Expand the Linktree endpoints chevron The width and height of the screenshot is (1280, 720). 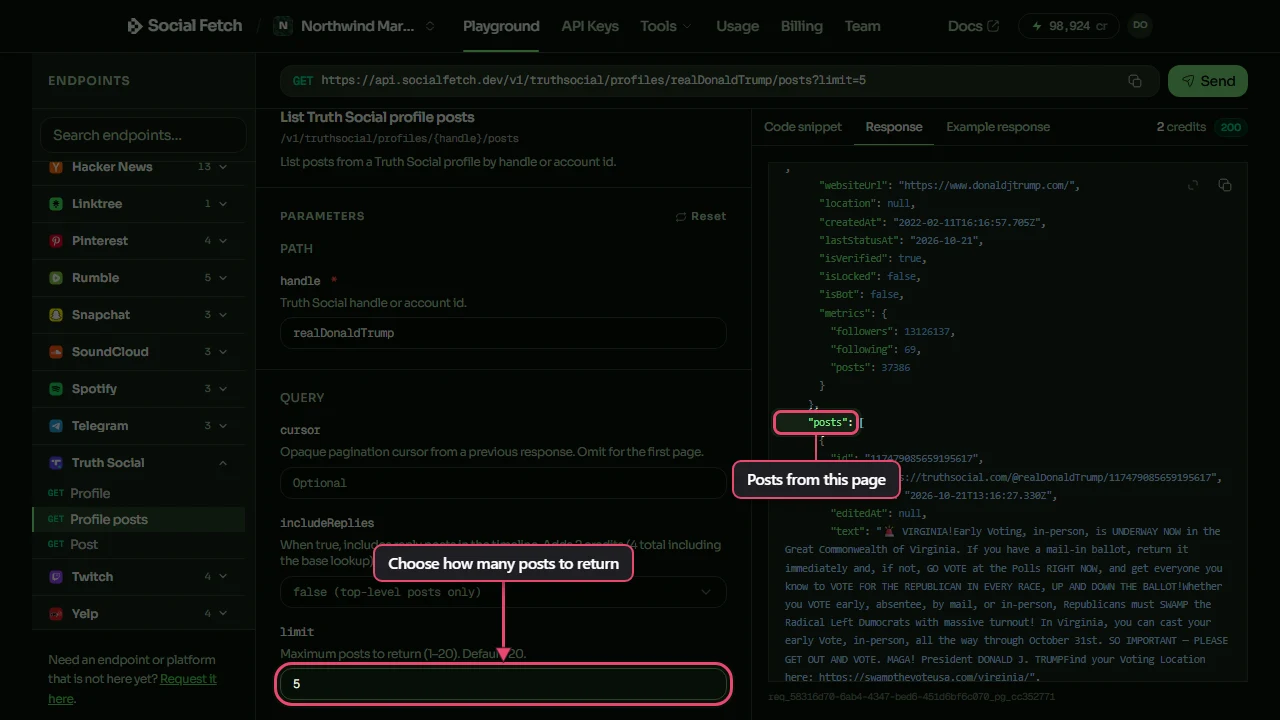(x=223, y=204)
